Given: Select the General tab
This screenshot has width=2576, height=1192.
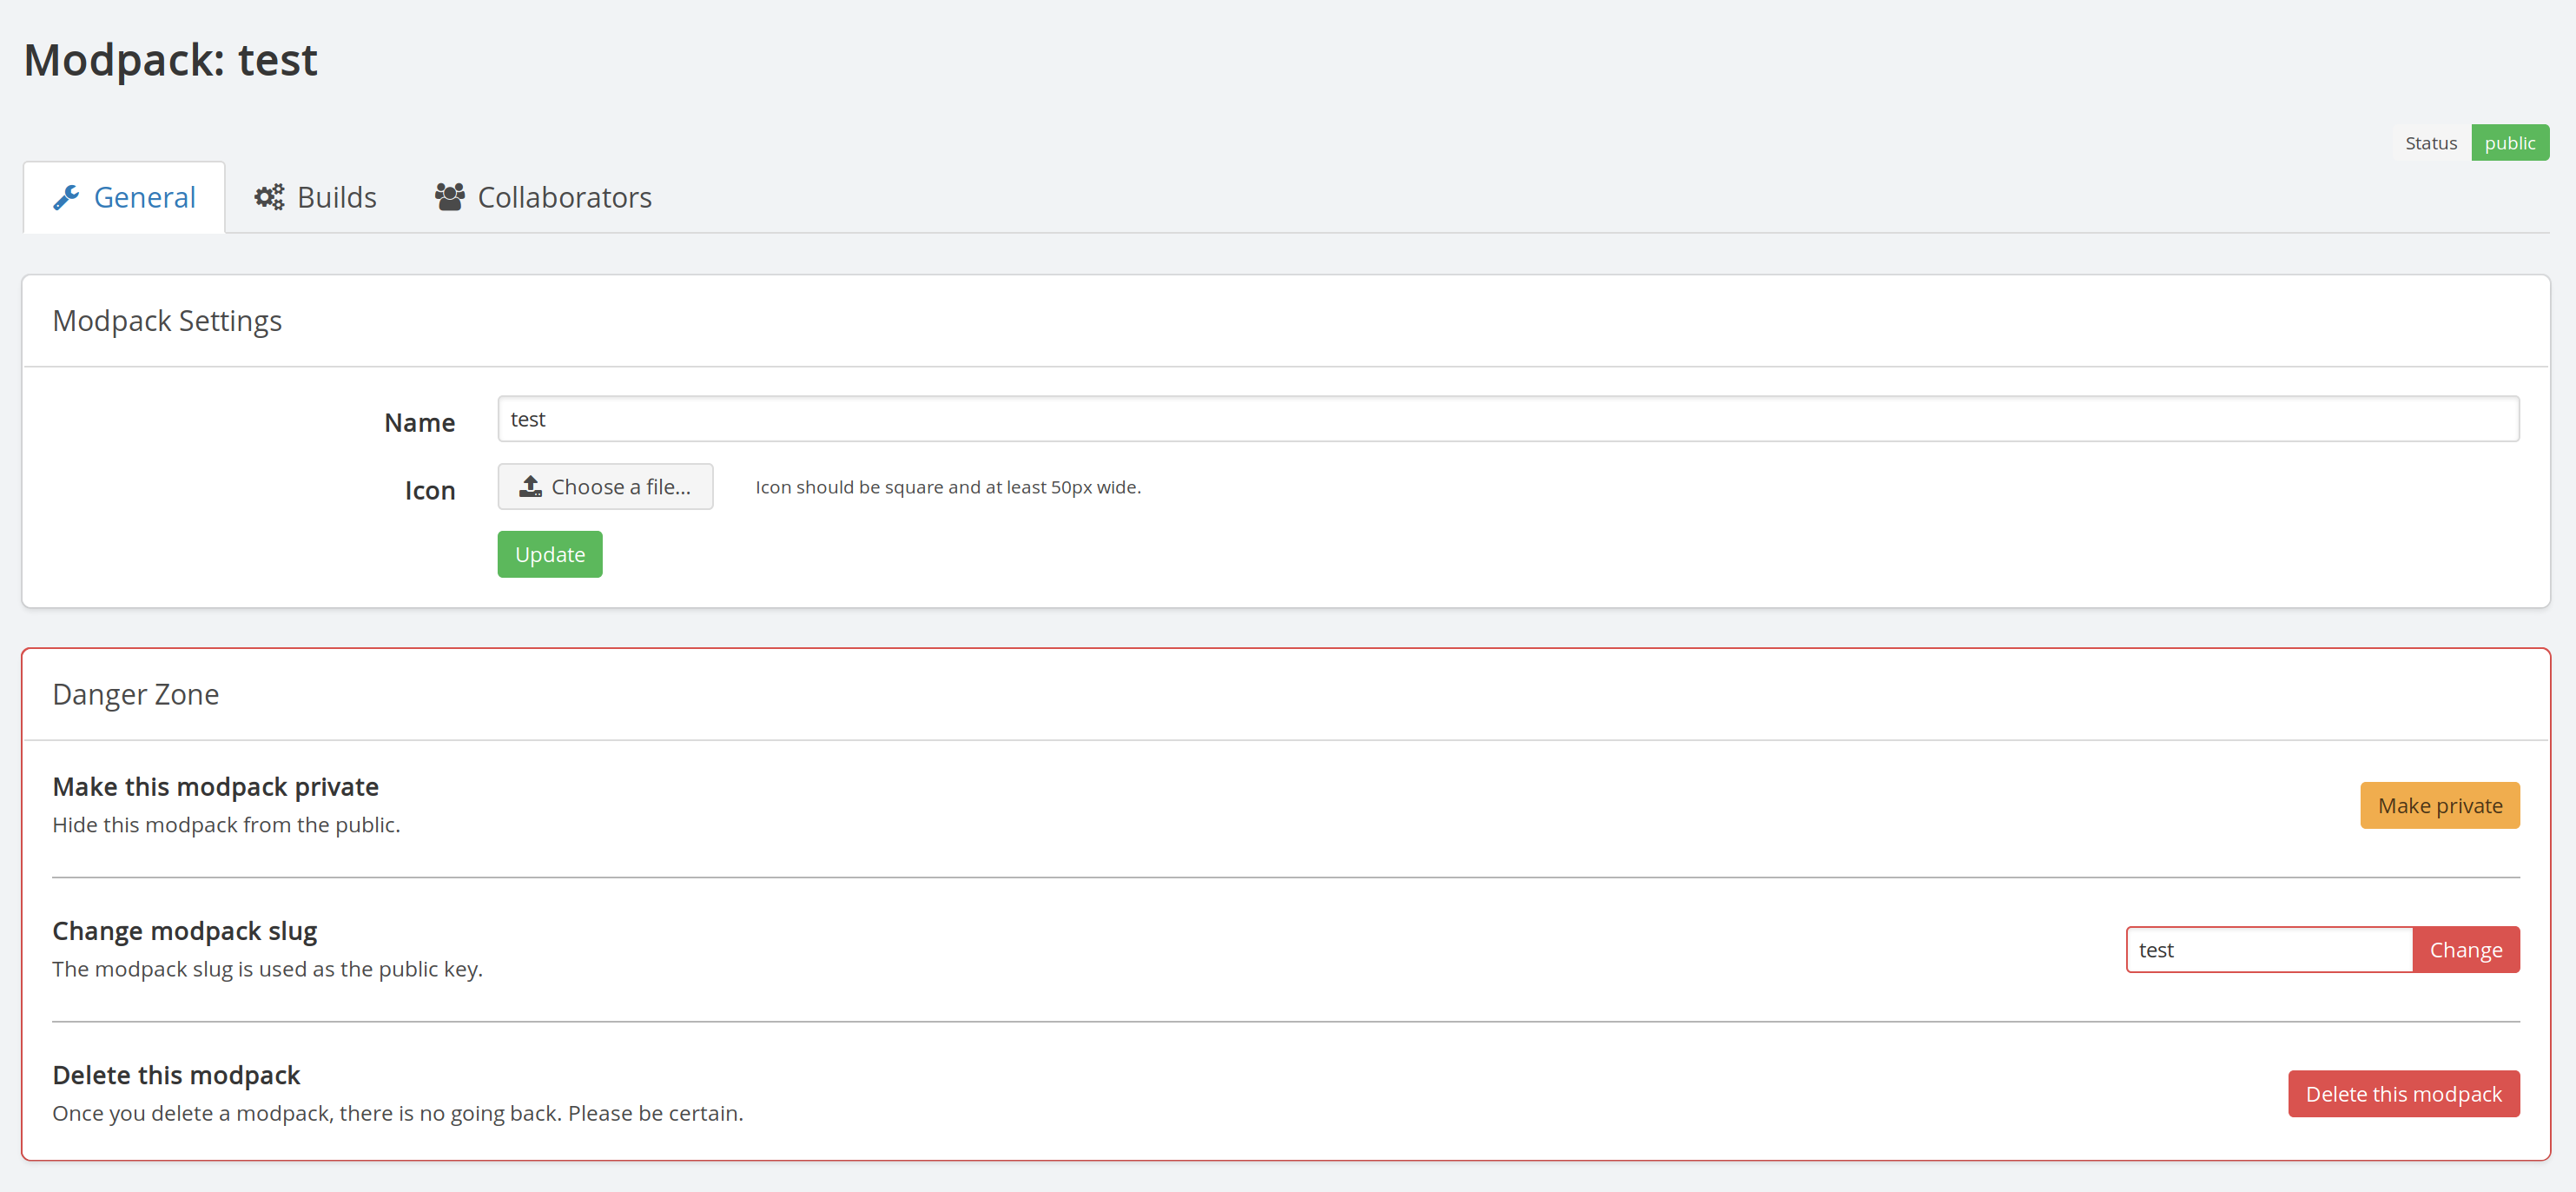Looking at the screenshot, I should (x=123, y=197).
